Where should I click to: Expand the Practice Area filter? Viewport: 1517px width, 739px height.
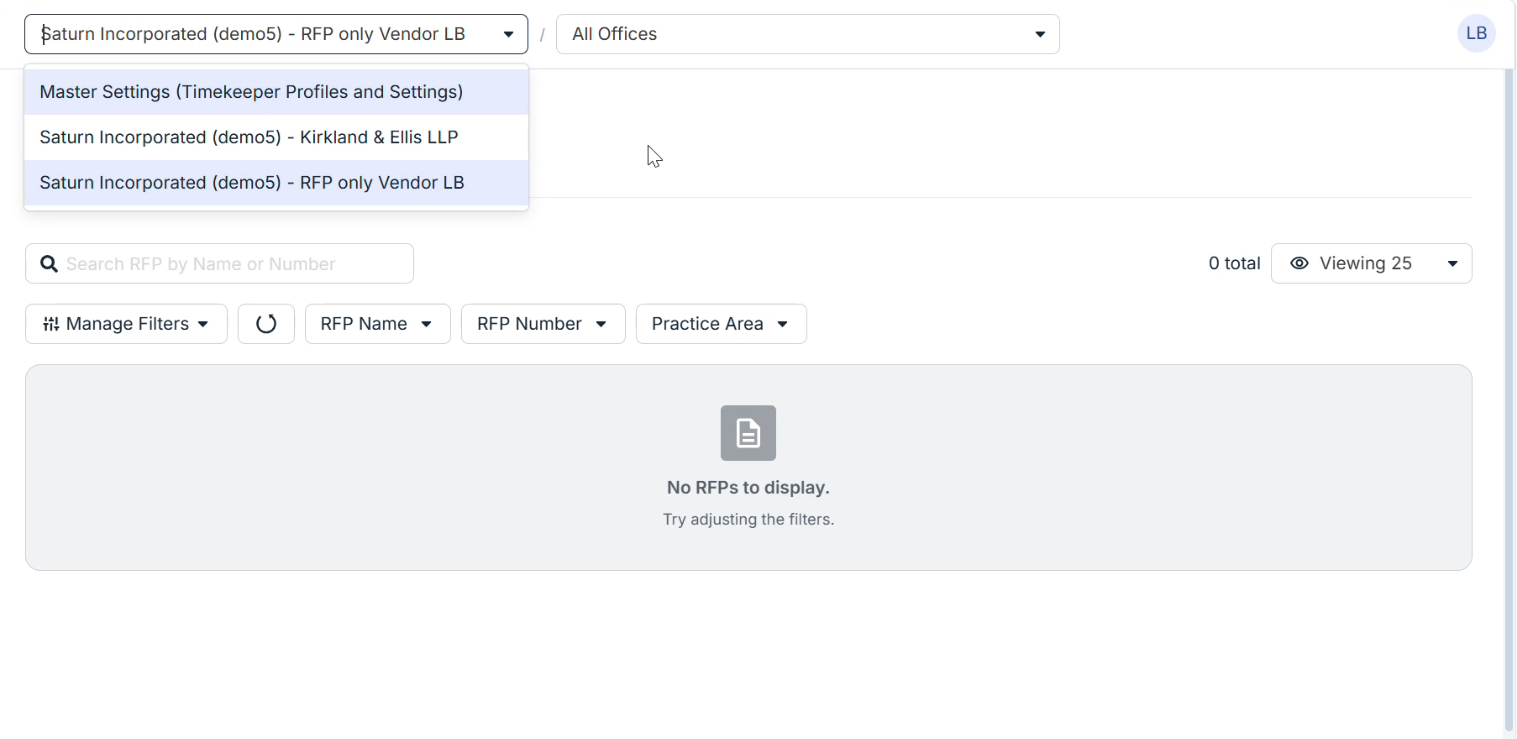tap(721, 324)
